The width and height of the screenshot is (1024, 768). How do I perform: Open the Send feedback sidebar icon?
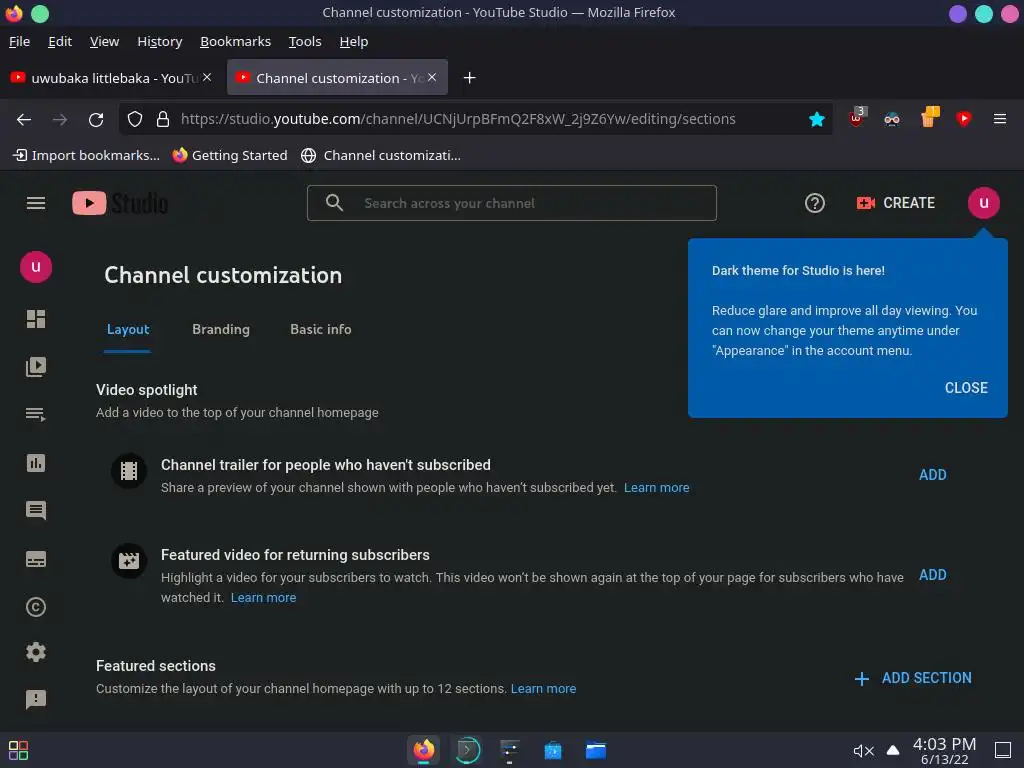[x=36, y=699]
